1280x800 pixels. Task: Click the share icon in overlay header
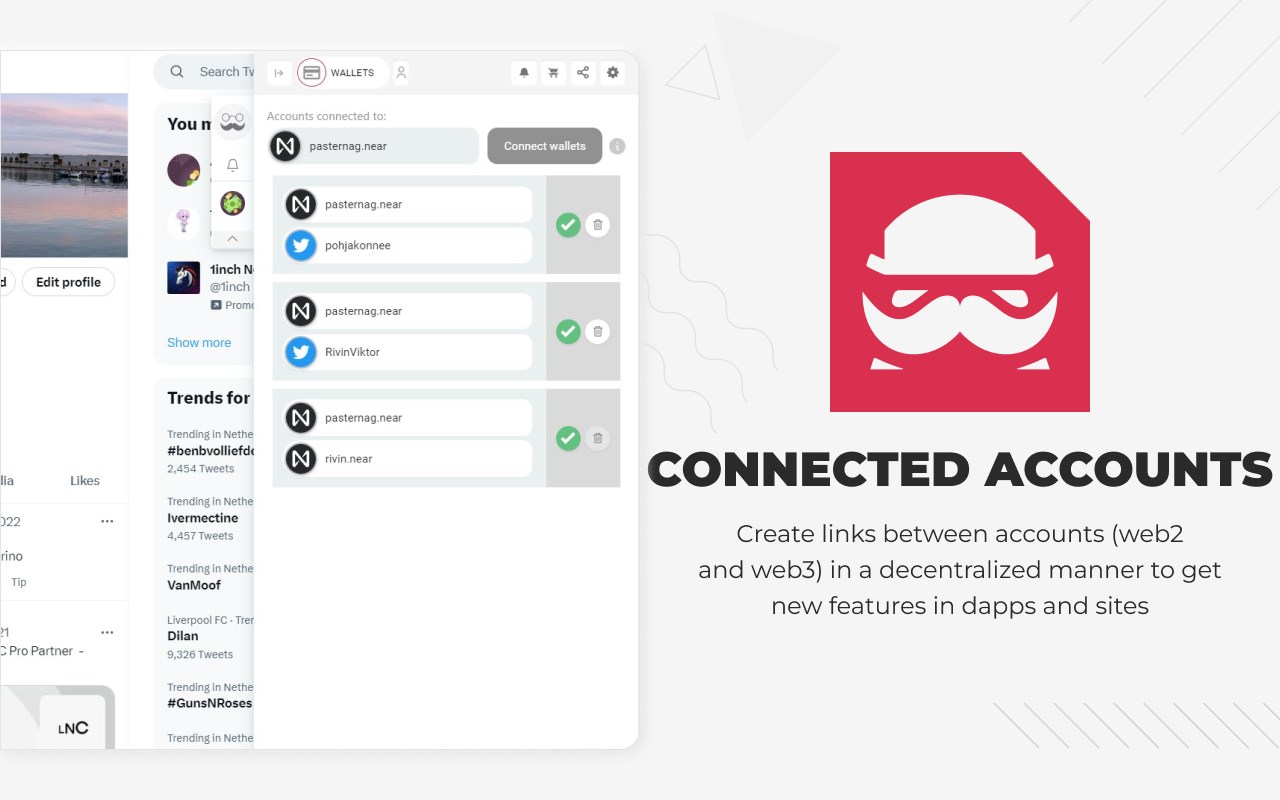point(583,73)
